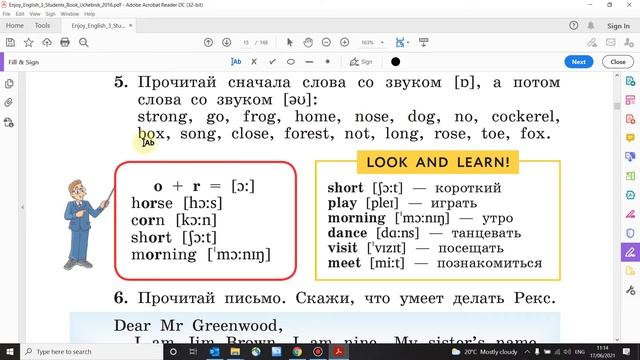640x360 pixels.
Task: Switch to the Home tab
Action: [15, 26]
